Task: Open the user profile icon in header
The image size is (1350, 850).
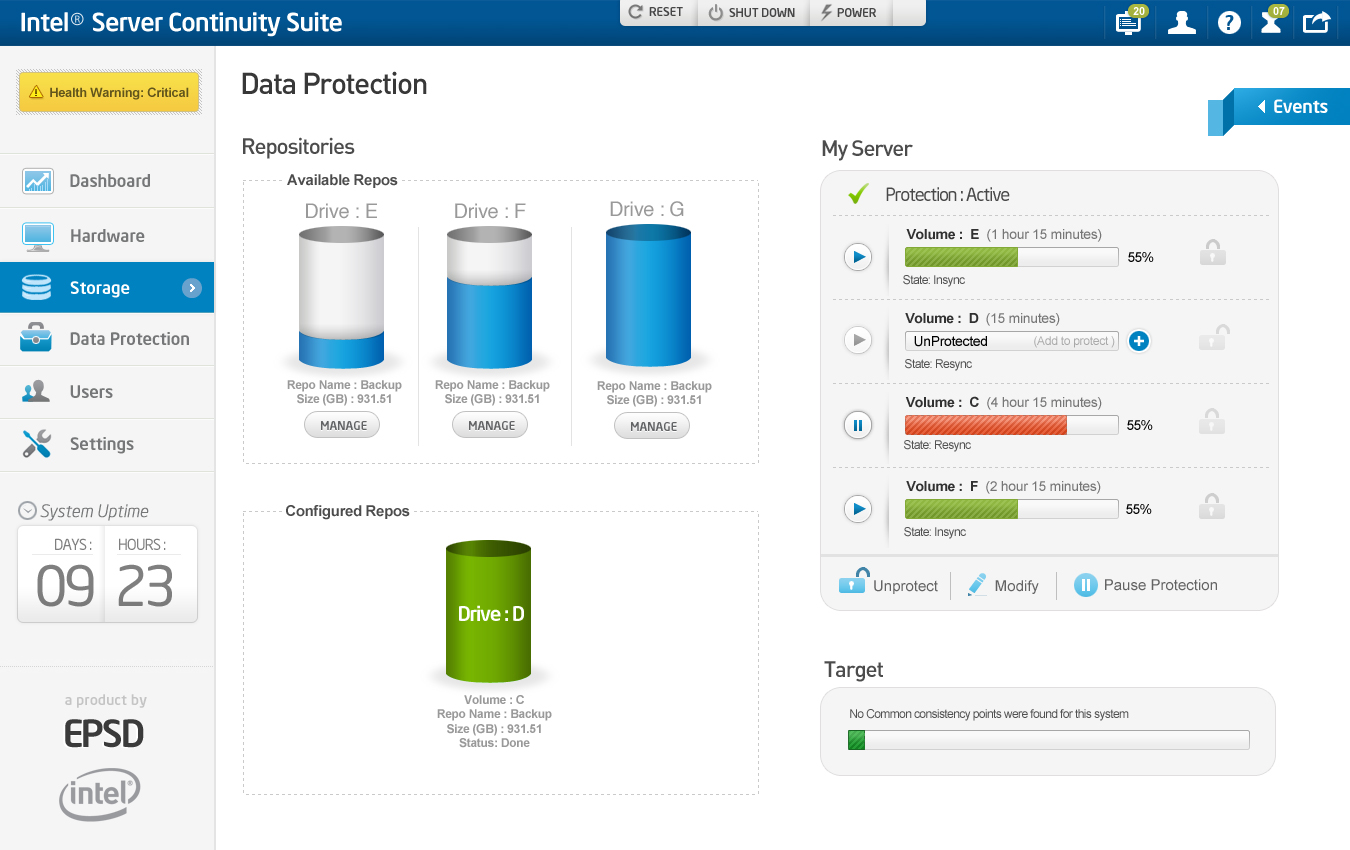Action: click(1181, 22)
